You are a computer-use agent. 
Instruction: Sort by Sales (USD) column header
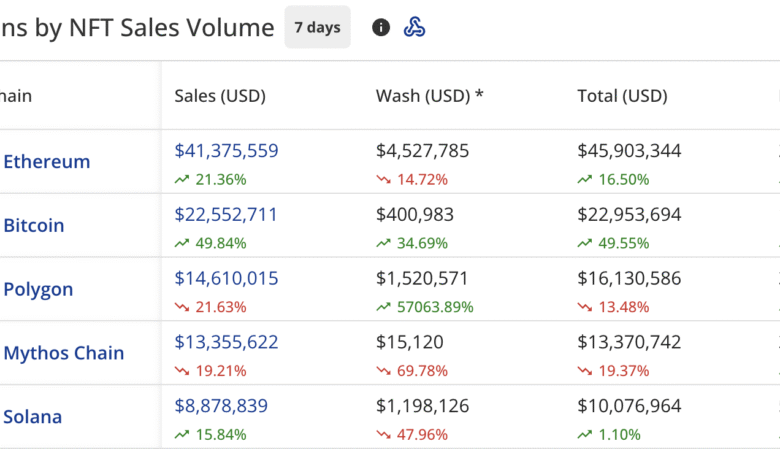[x=220, y=95]
